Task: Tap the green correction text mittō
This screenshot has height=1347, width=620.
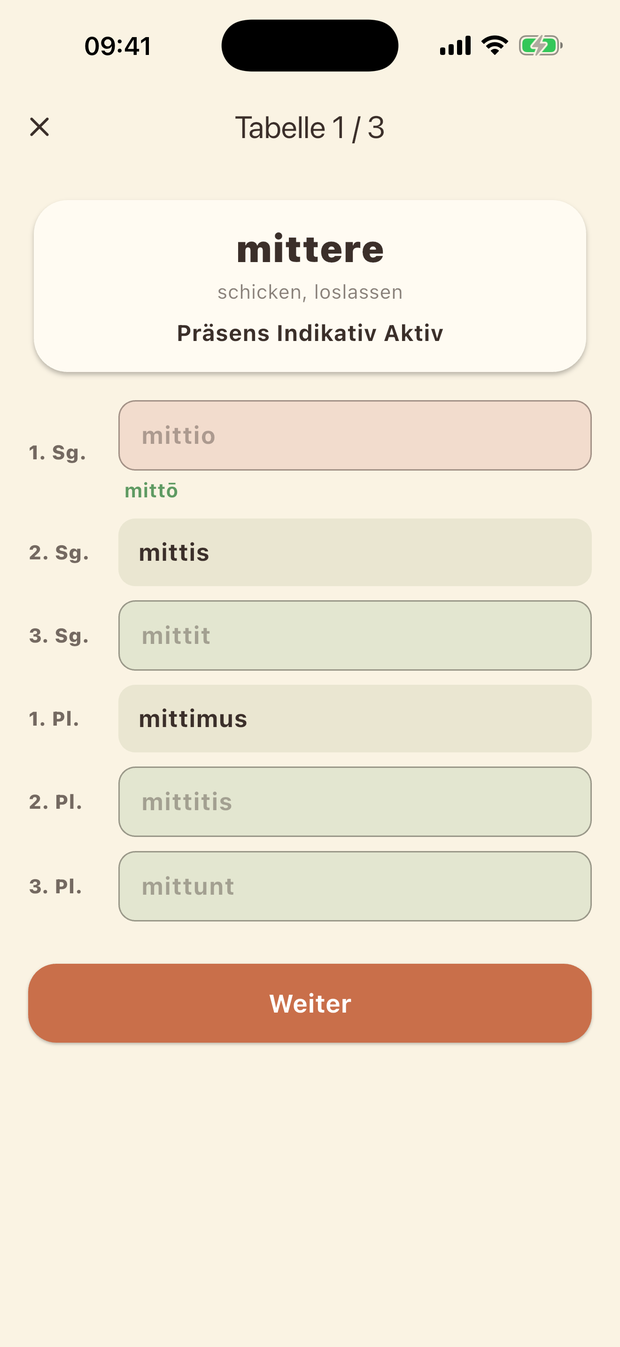Action: click(x=151, y=490)
